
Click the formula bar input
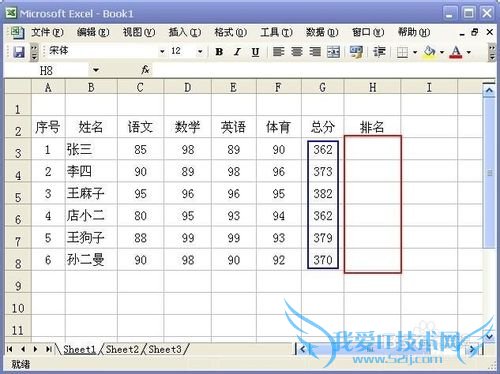point(323,70)
